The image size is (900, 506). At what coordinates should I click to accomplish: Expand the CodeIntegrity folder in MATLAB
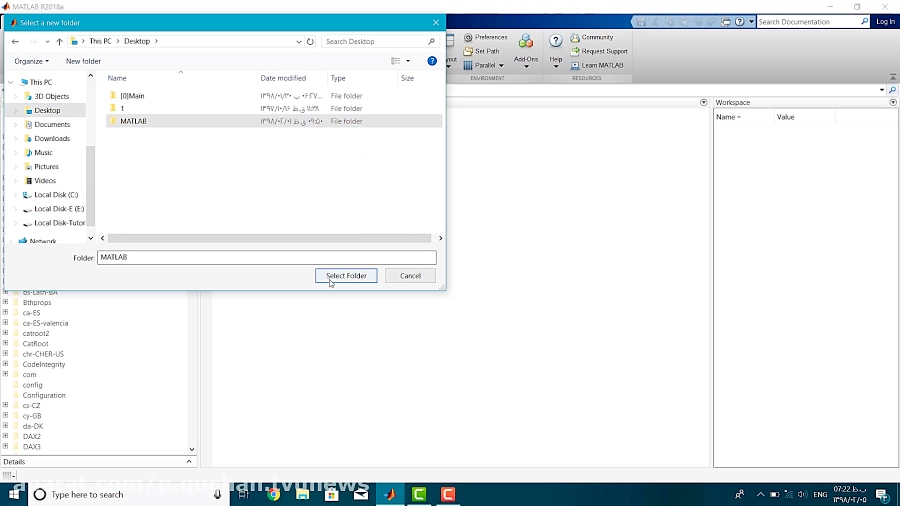tap(6, 364)
